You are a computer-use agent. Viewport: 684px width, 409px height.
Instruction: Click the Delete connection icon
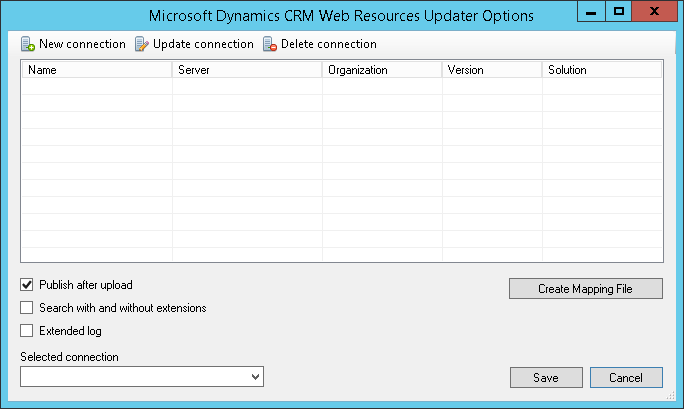(270, 44)
